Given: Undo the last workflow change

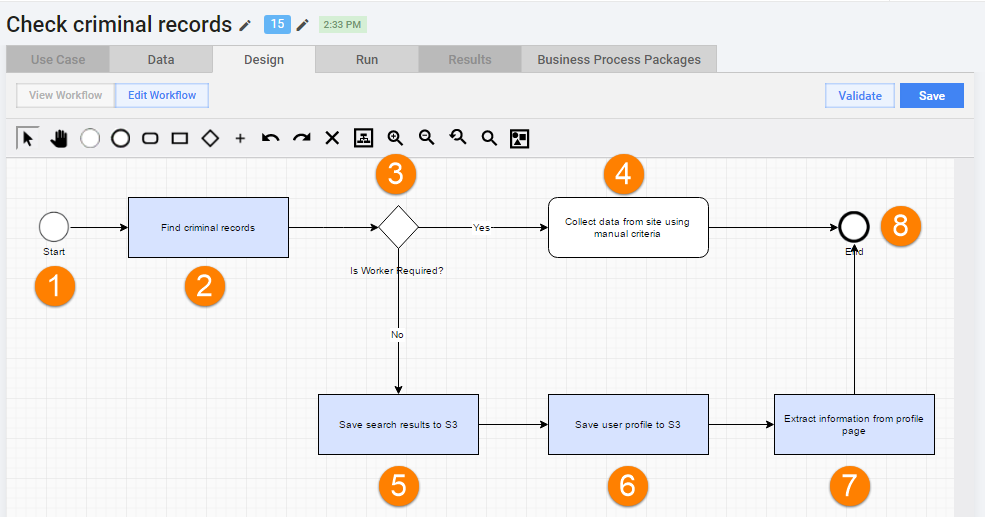Looking at the screenshot, I should tap(271, 138).
